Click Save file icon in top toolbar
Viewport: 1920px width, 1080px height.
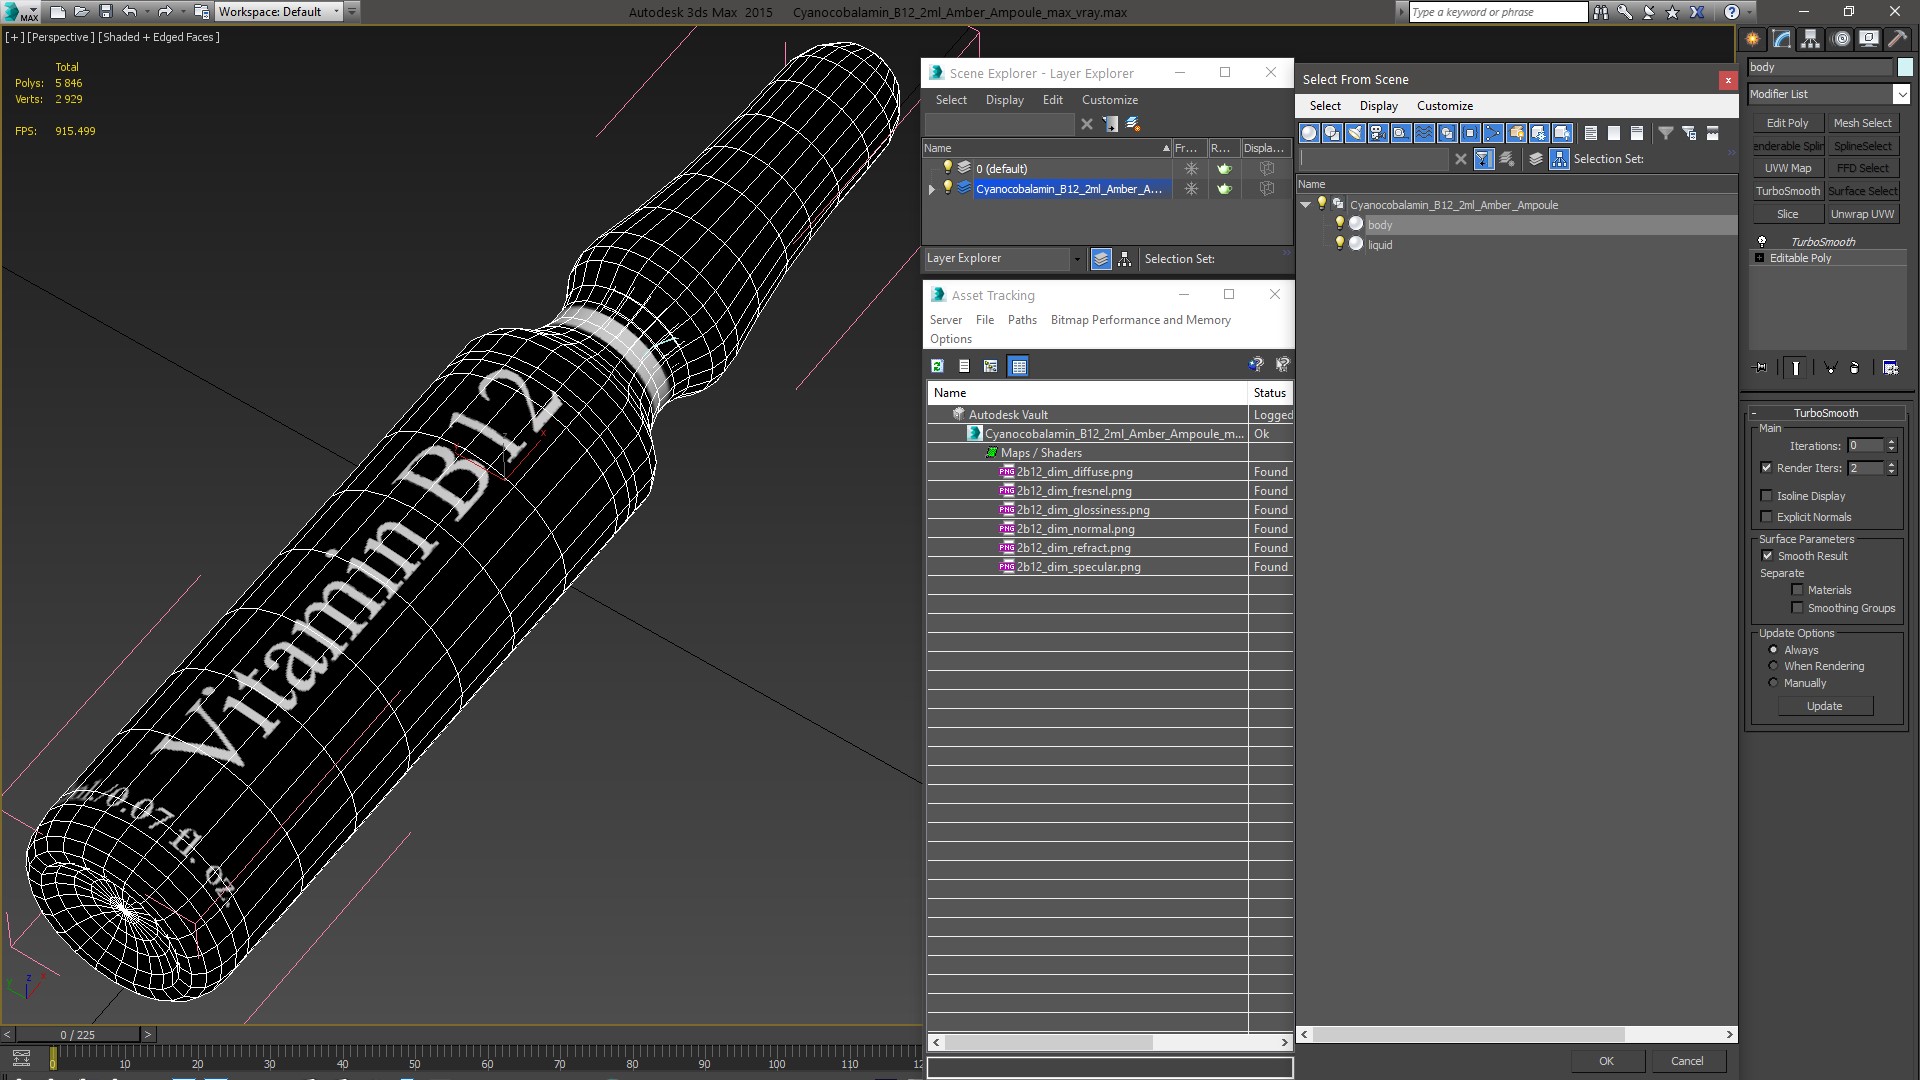[106, 12]
